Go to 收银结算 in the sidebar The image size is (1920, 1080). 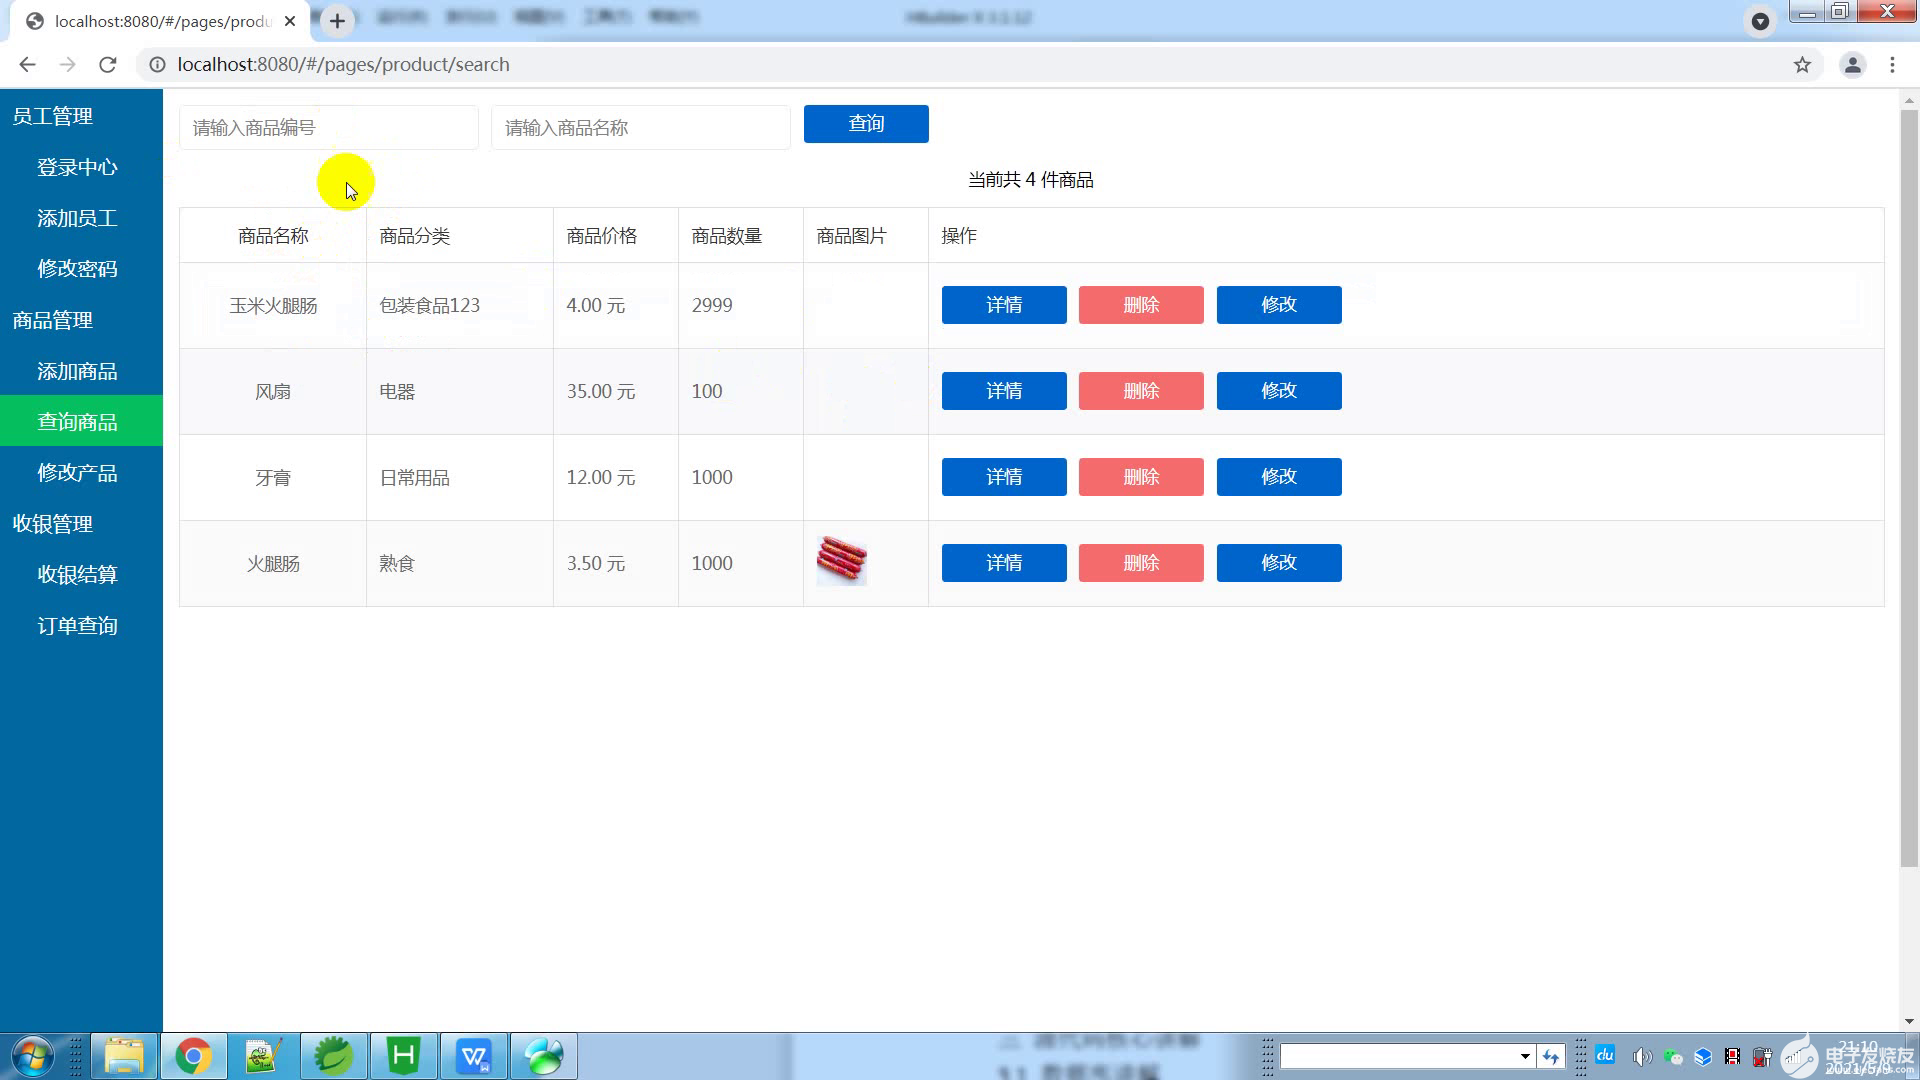tap(77, 575)
